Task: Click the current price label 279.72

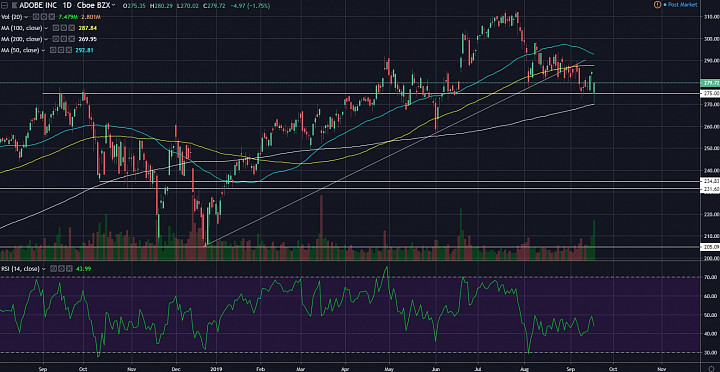Action: [709, 83]
